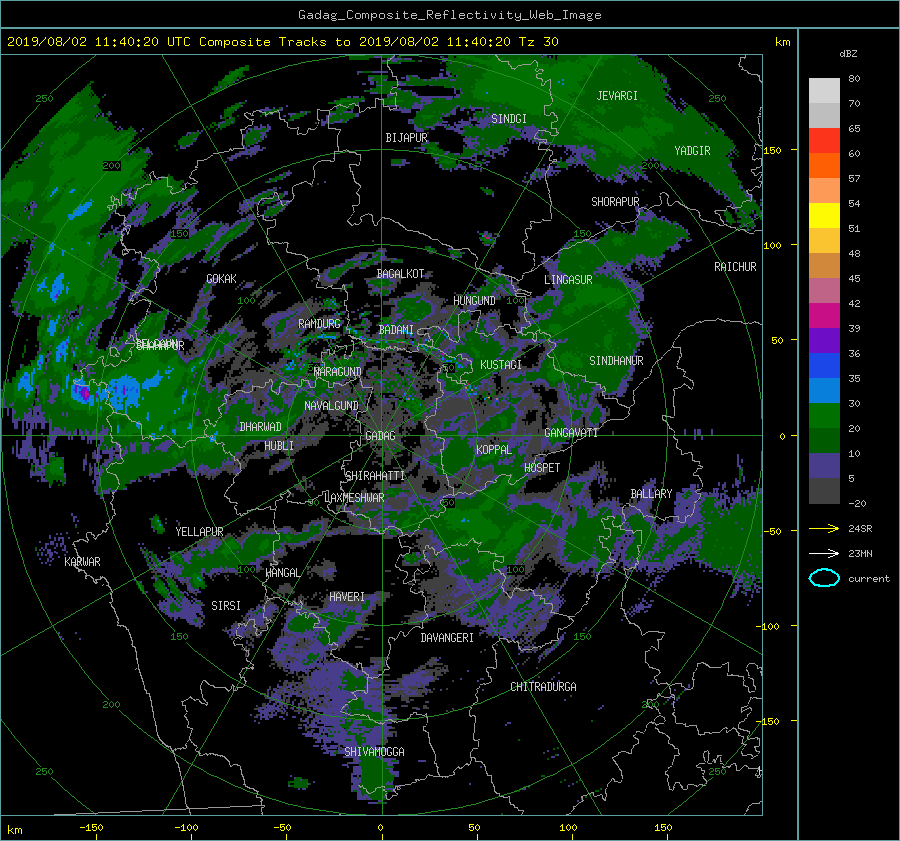Screen dimensions: 900x841
Task: Click the DAVANGERI city label
Action: (x=447, y=638)
